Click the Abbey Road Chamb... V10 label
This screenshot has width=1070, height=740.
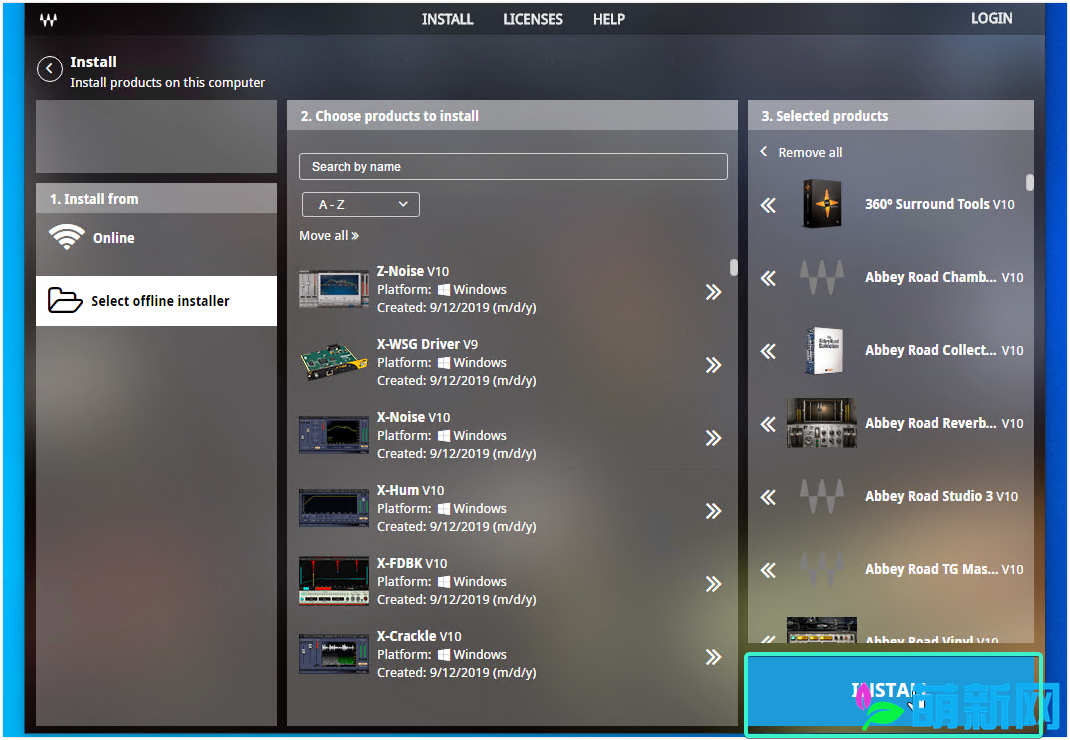944,277
